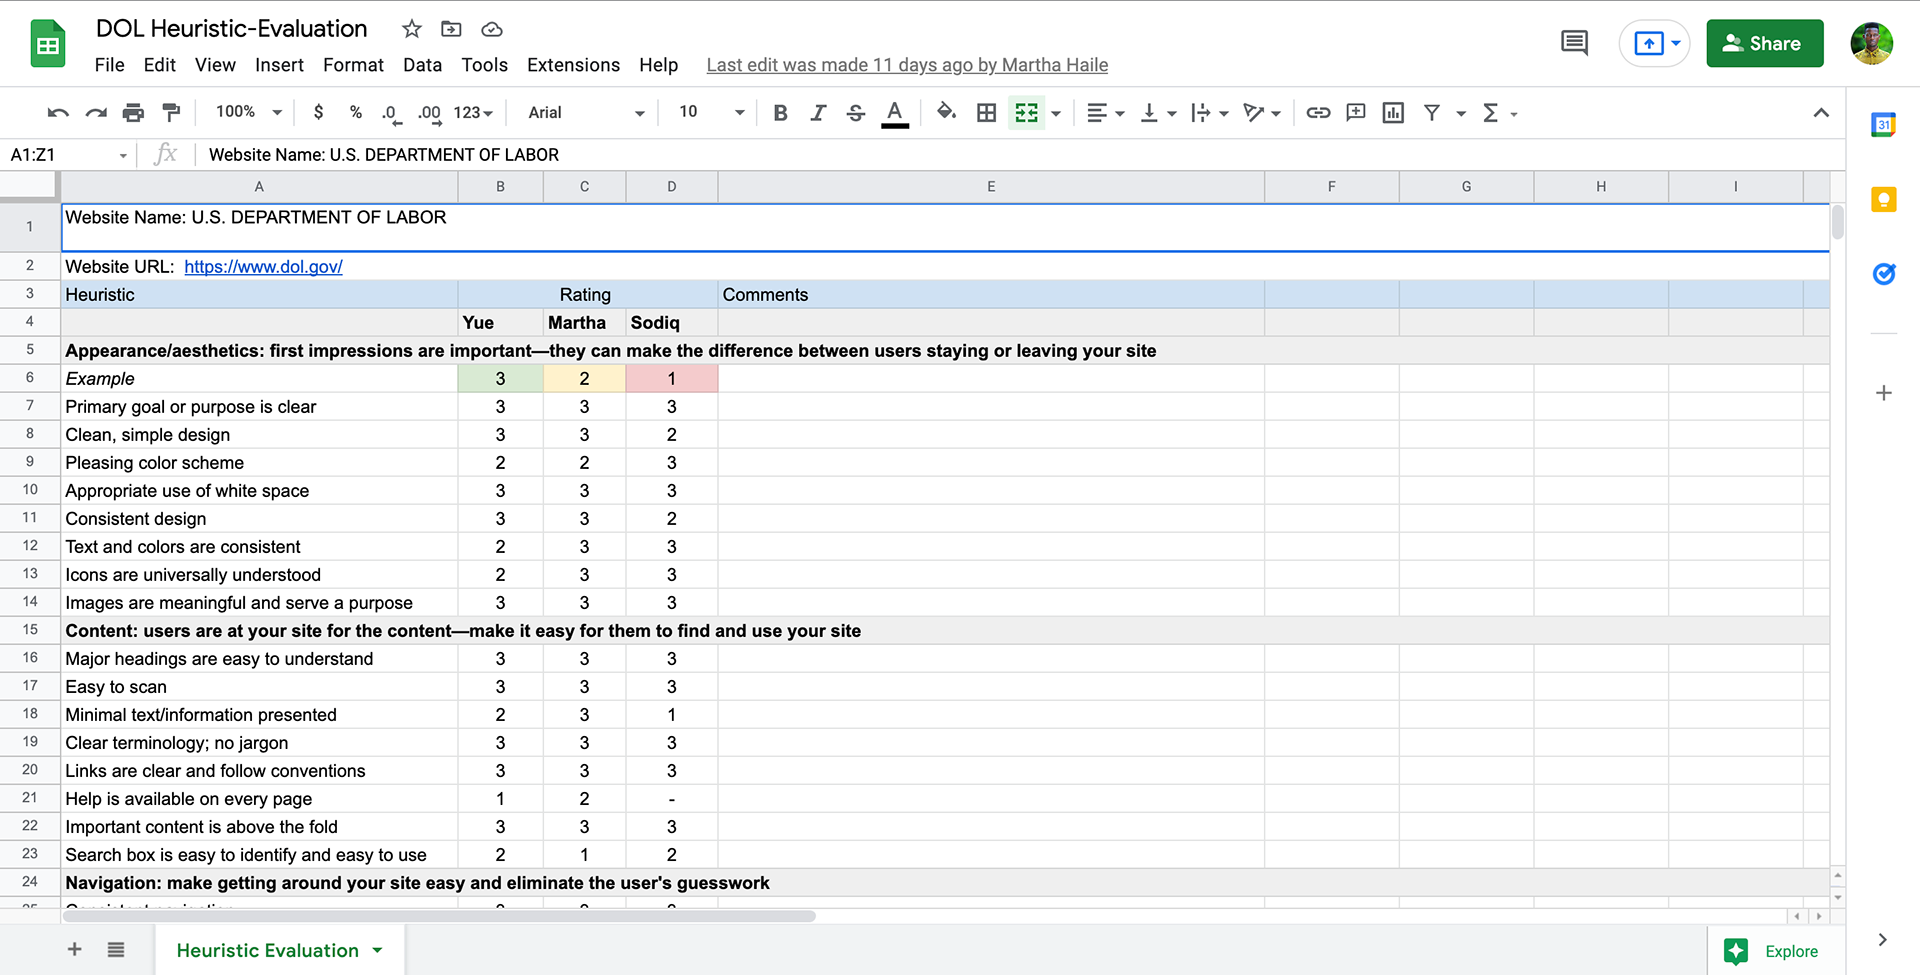The width and height of the screenshot is (1920, 975).
Task: Open the zoom 100% dropdown
Action: click(249, 112)
